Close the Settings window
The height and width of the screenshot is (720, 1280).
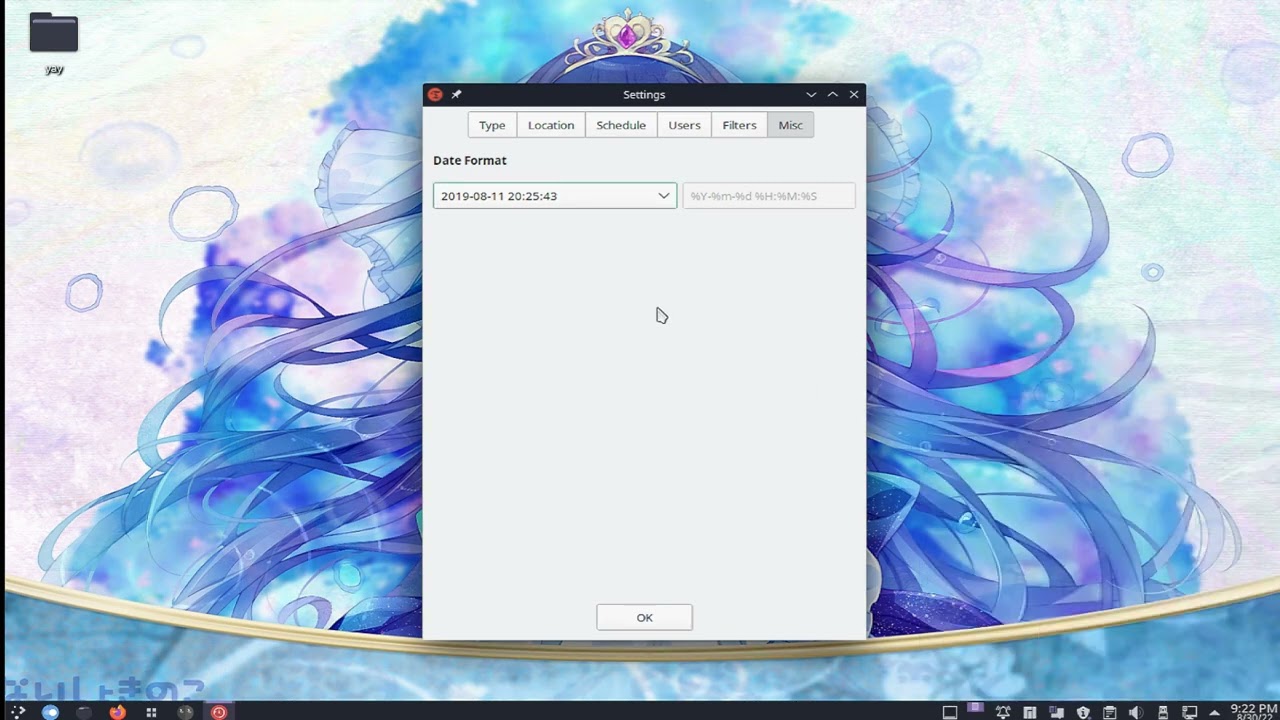point(854,94)
